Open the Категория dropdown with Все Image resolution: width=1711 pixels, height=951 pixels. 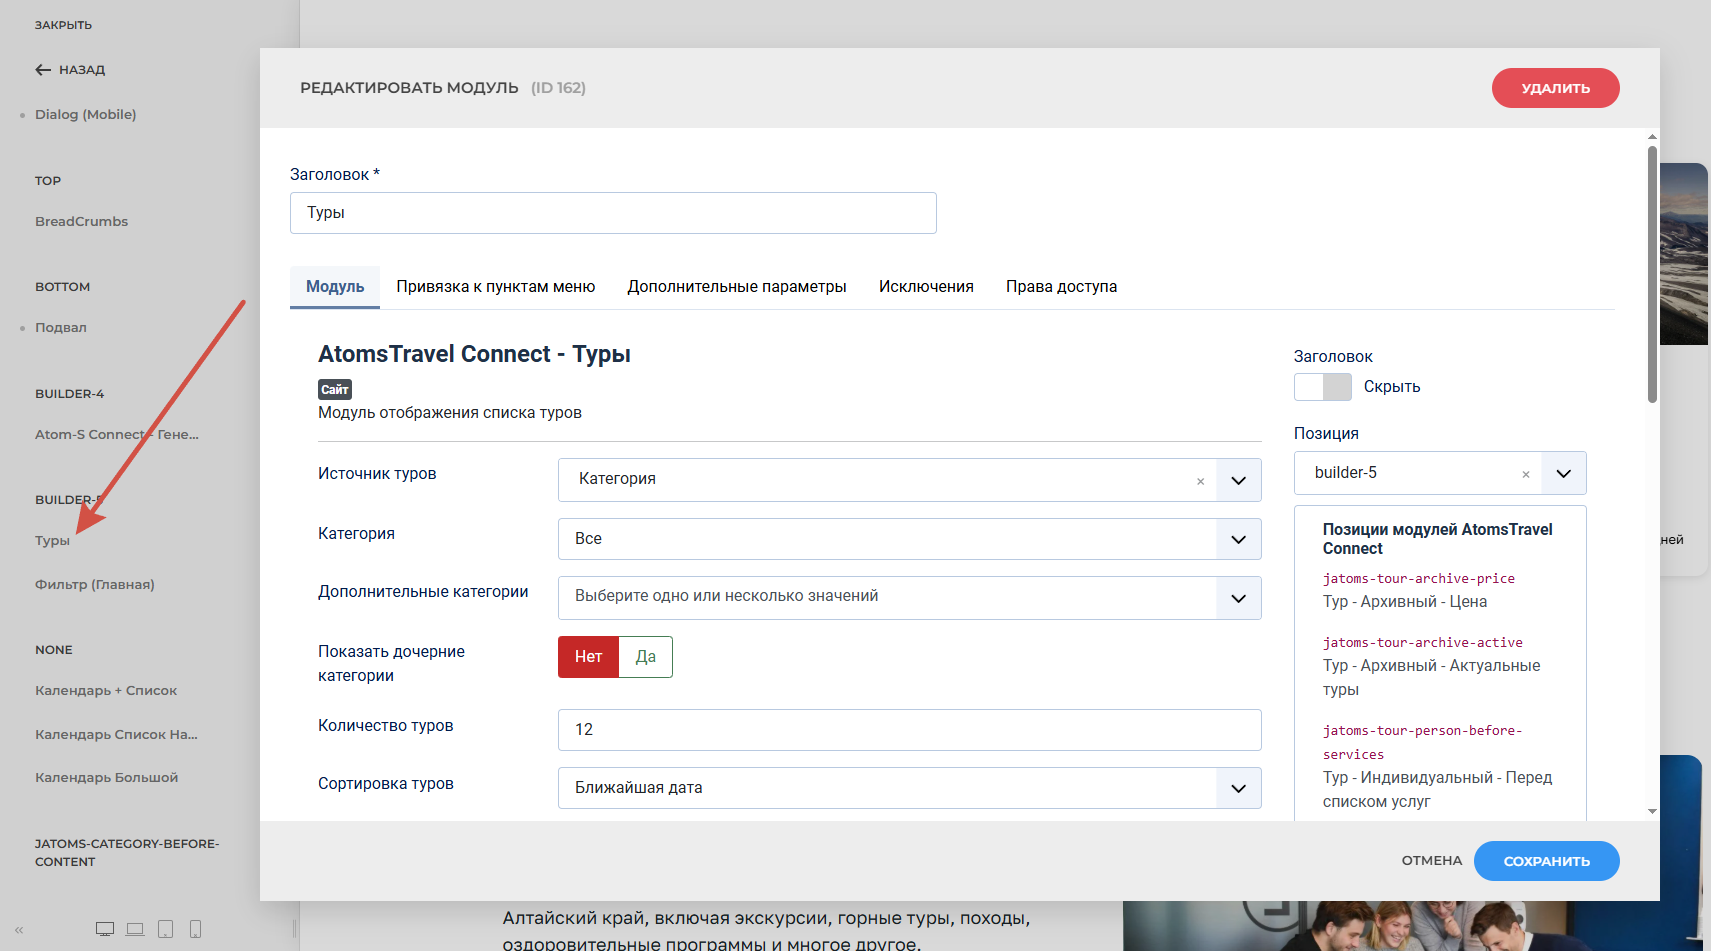[x=909, y=539]
